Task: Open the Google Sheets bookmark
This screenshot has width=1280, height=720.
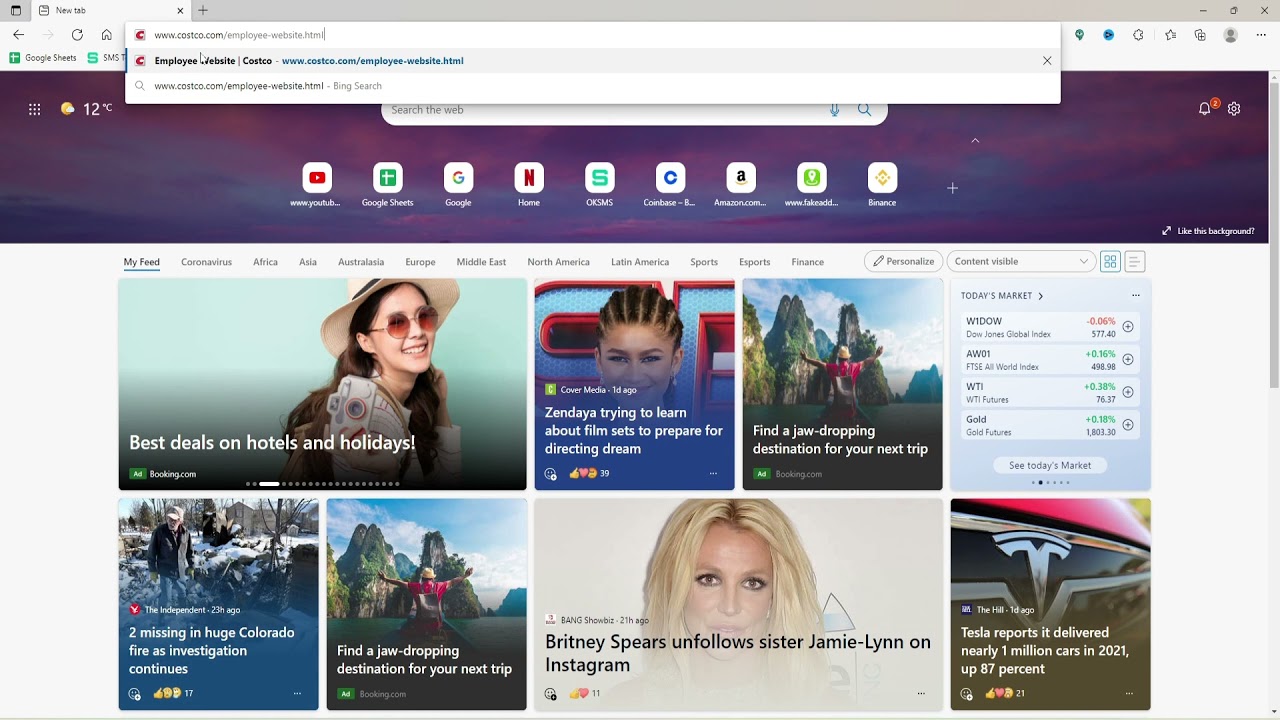Action: pos(43,58)
